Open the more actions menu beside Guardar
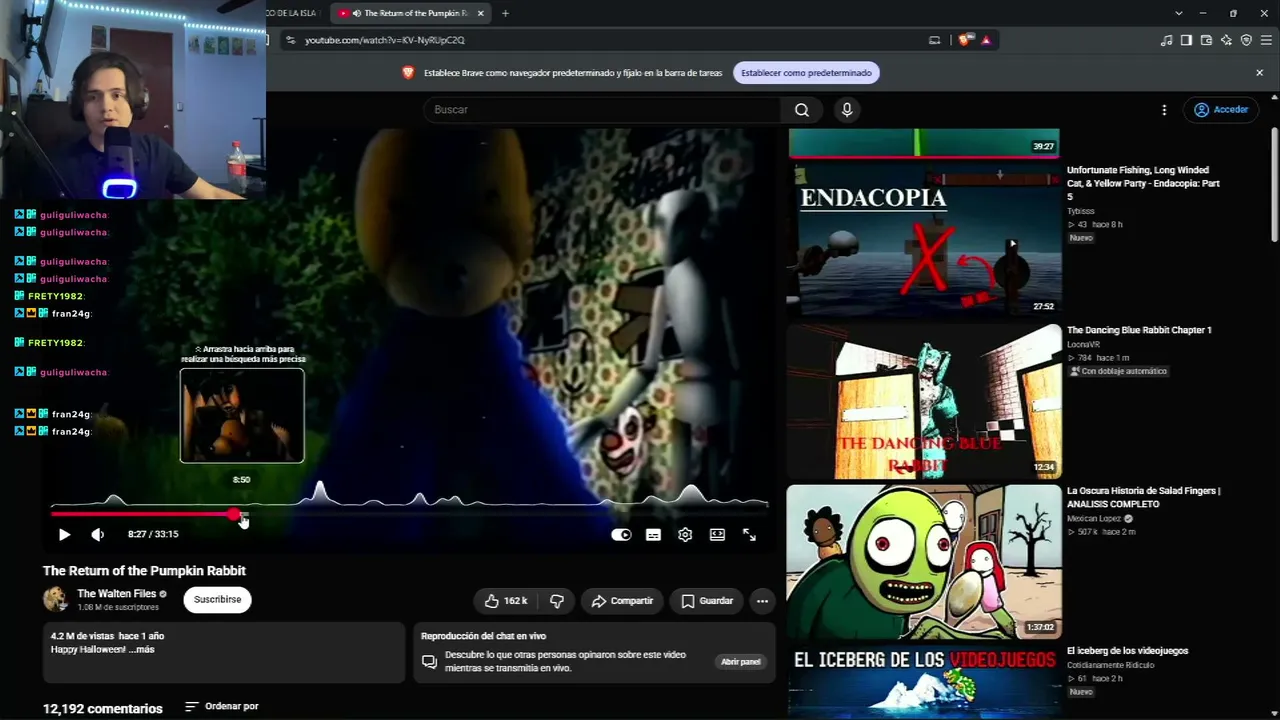This screenshot has height=720, width=1280. point(762,601)
